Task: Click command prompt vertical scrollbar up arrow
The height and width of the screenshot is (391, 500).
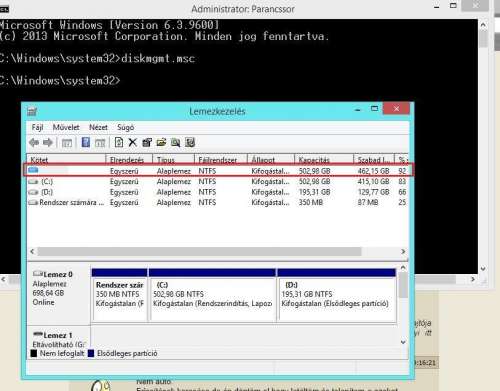Action: pos(483,25)
